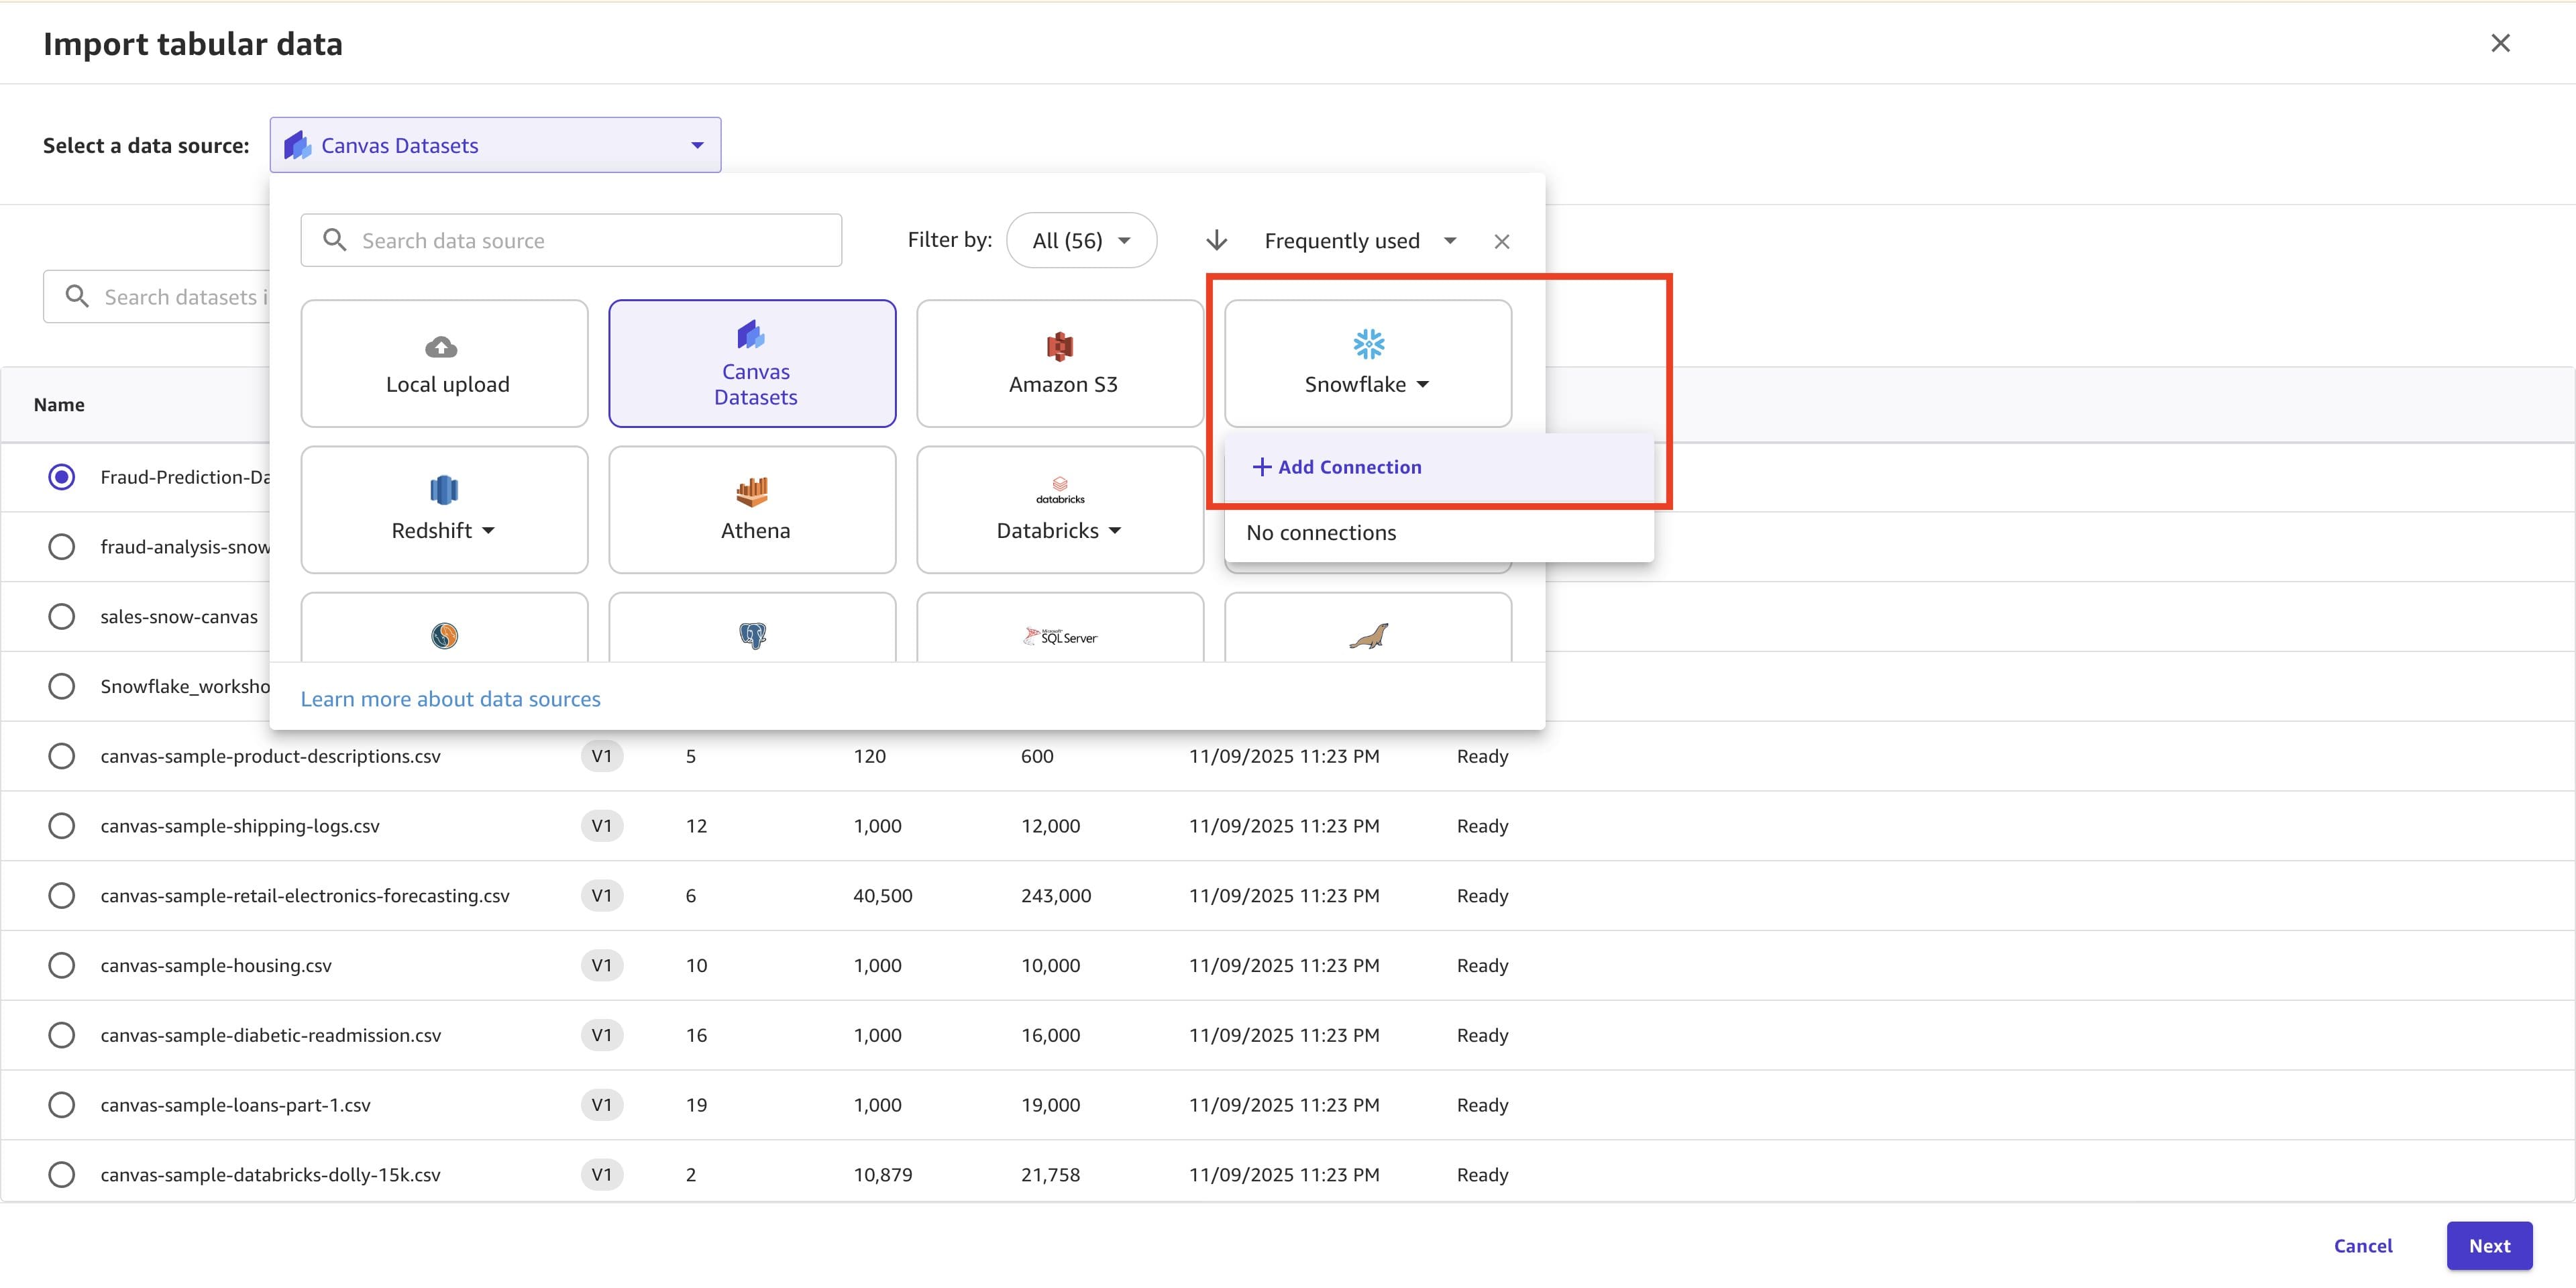2576x1288 pixels.
Task: Expand the Databricks connections arrow
Action: 1115,531
